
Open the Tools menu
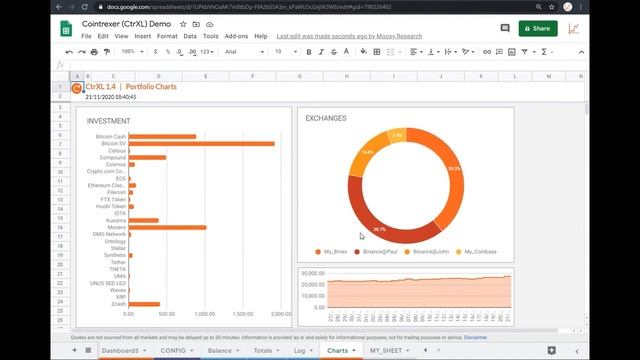(211, 36)
